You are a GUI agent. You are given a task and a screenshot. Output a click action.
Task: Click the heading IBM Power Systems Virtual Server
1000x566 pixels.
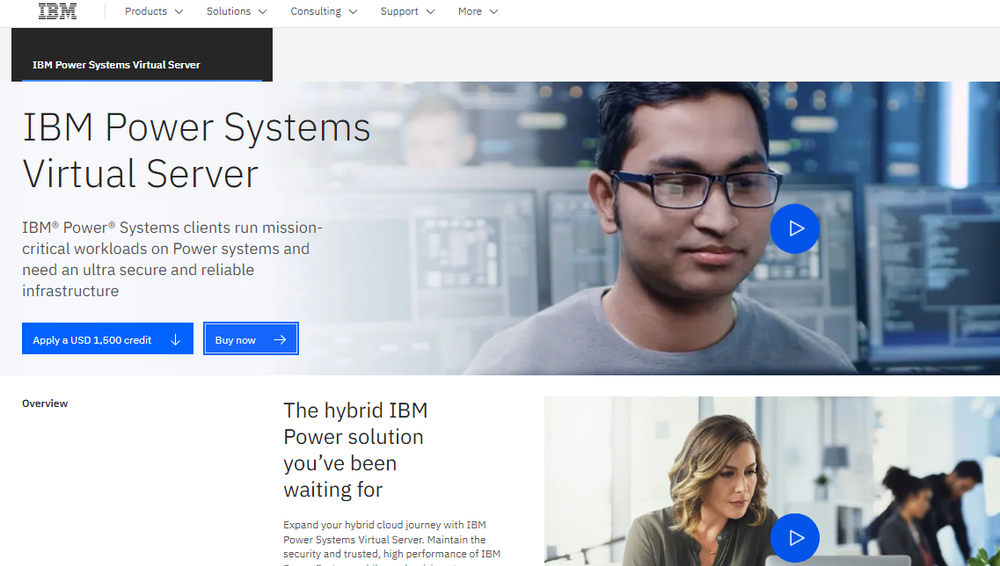click(x=196, y=150)
